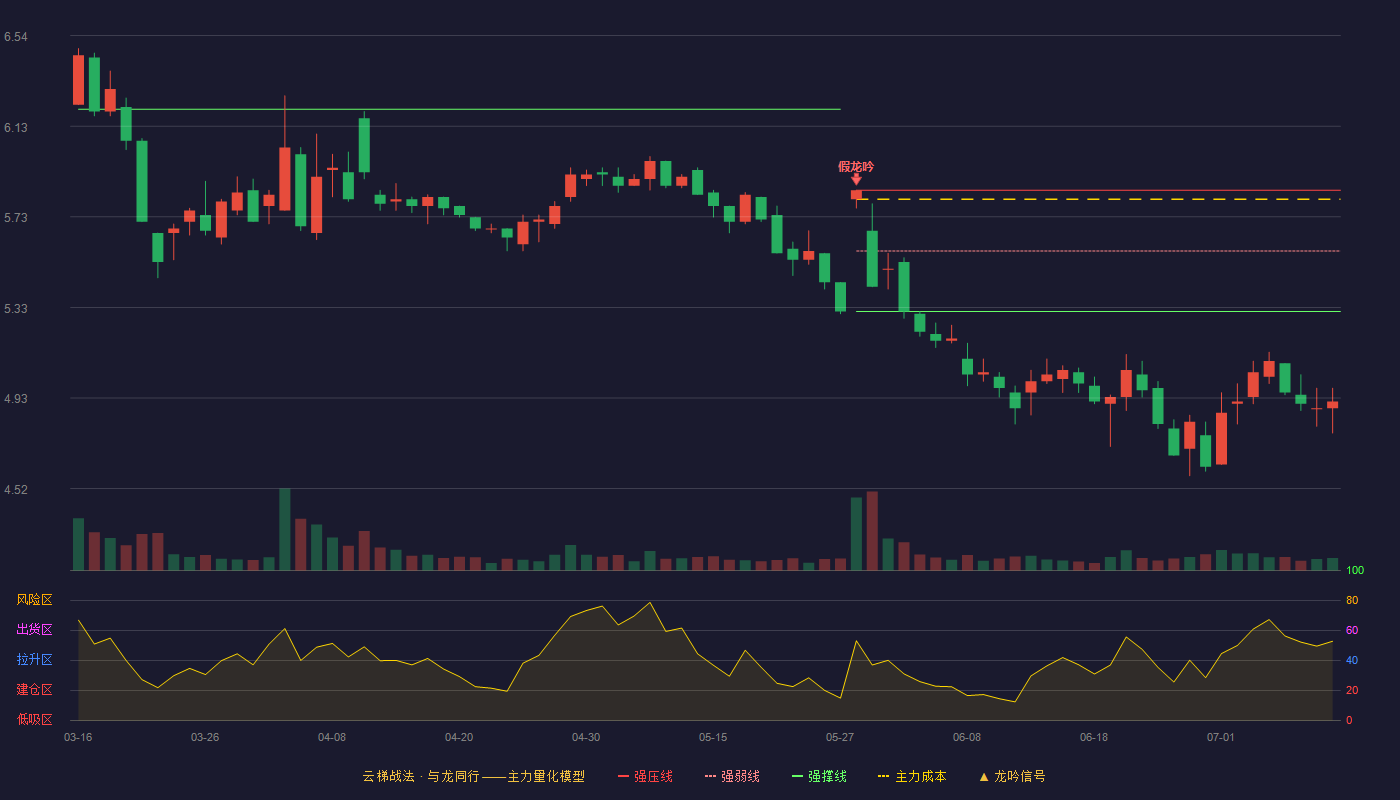The width and height of the screenshot is (1400, 800).
Task: Click the yellow dashed main-cost line
Action: 1098,200
